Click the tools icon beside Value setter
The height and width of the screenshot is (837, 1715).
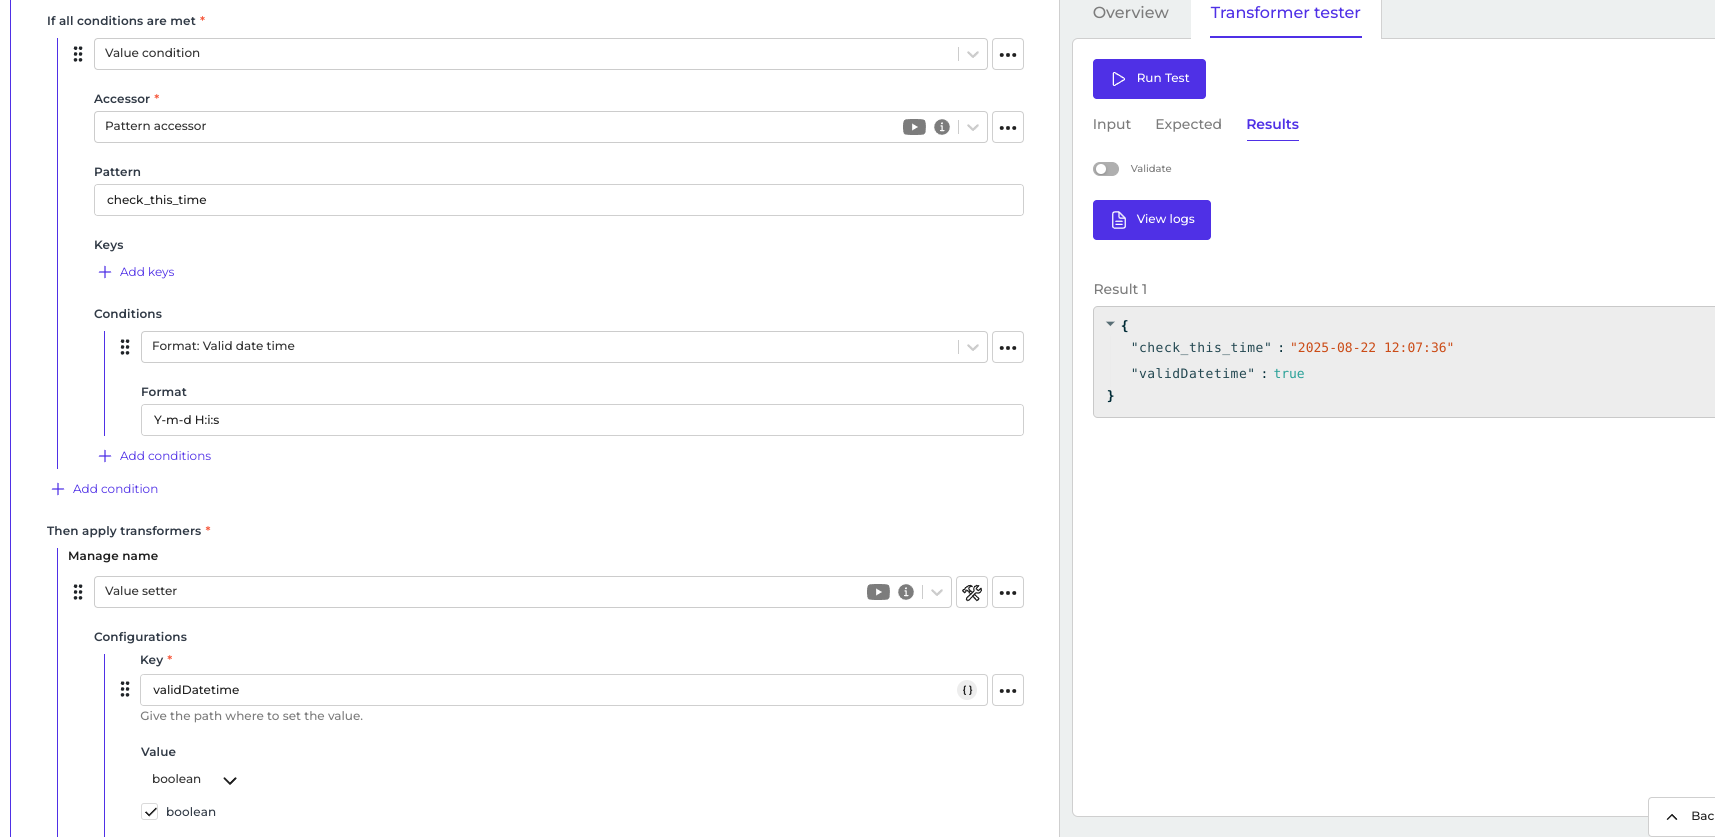pos(972,592)
